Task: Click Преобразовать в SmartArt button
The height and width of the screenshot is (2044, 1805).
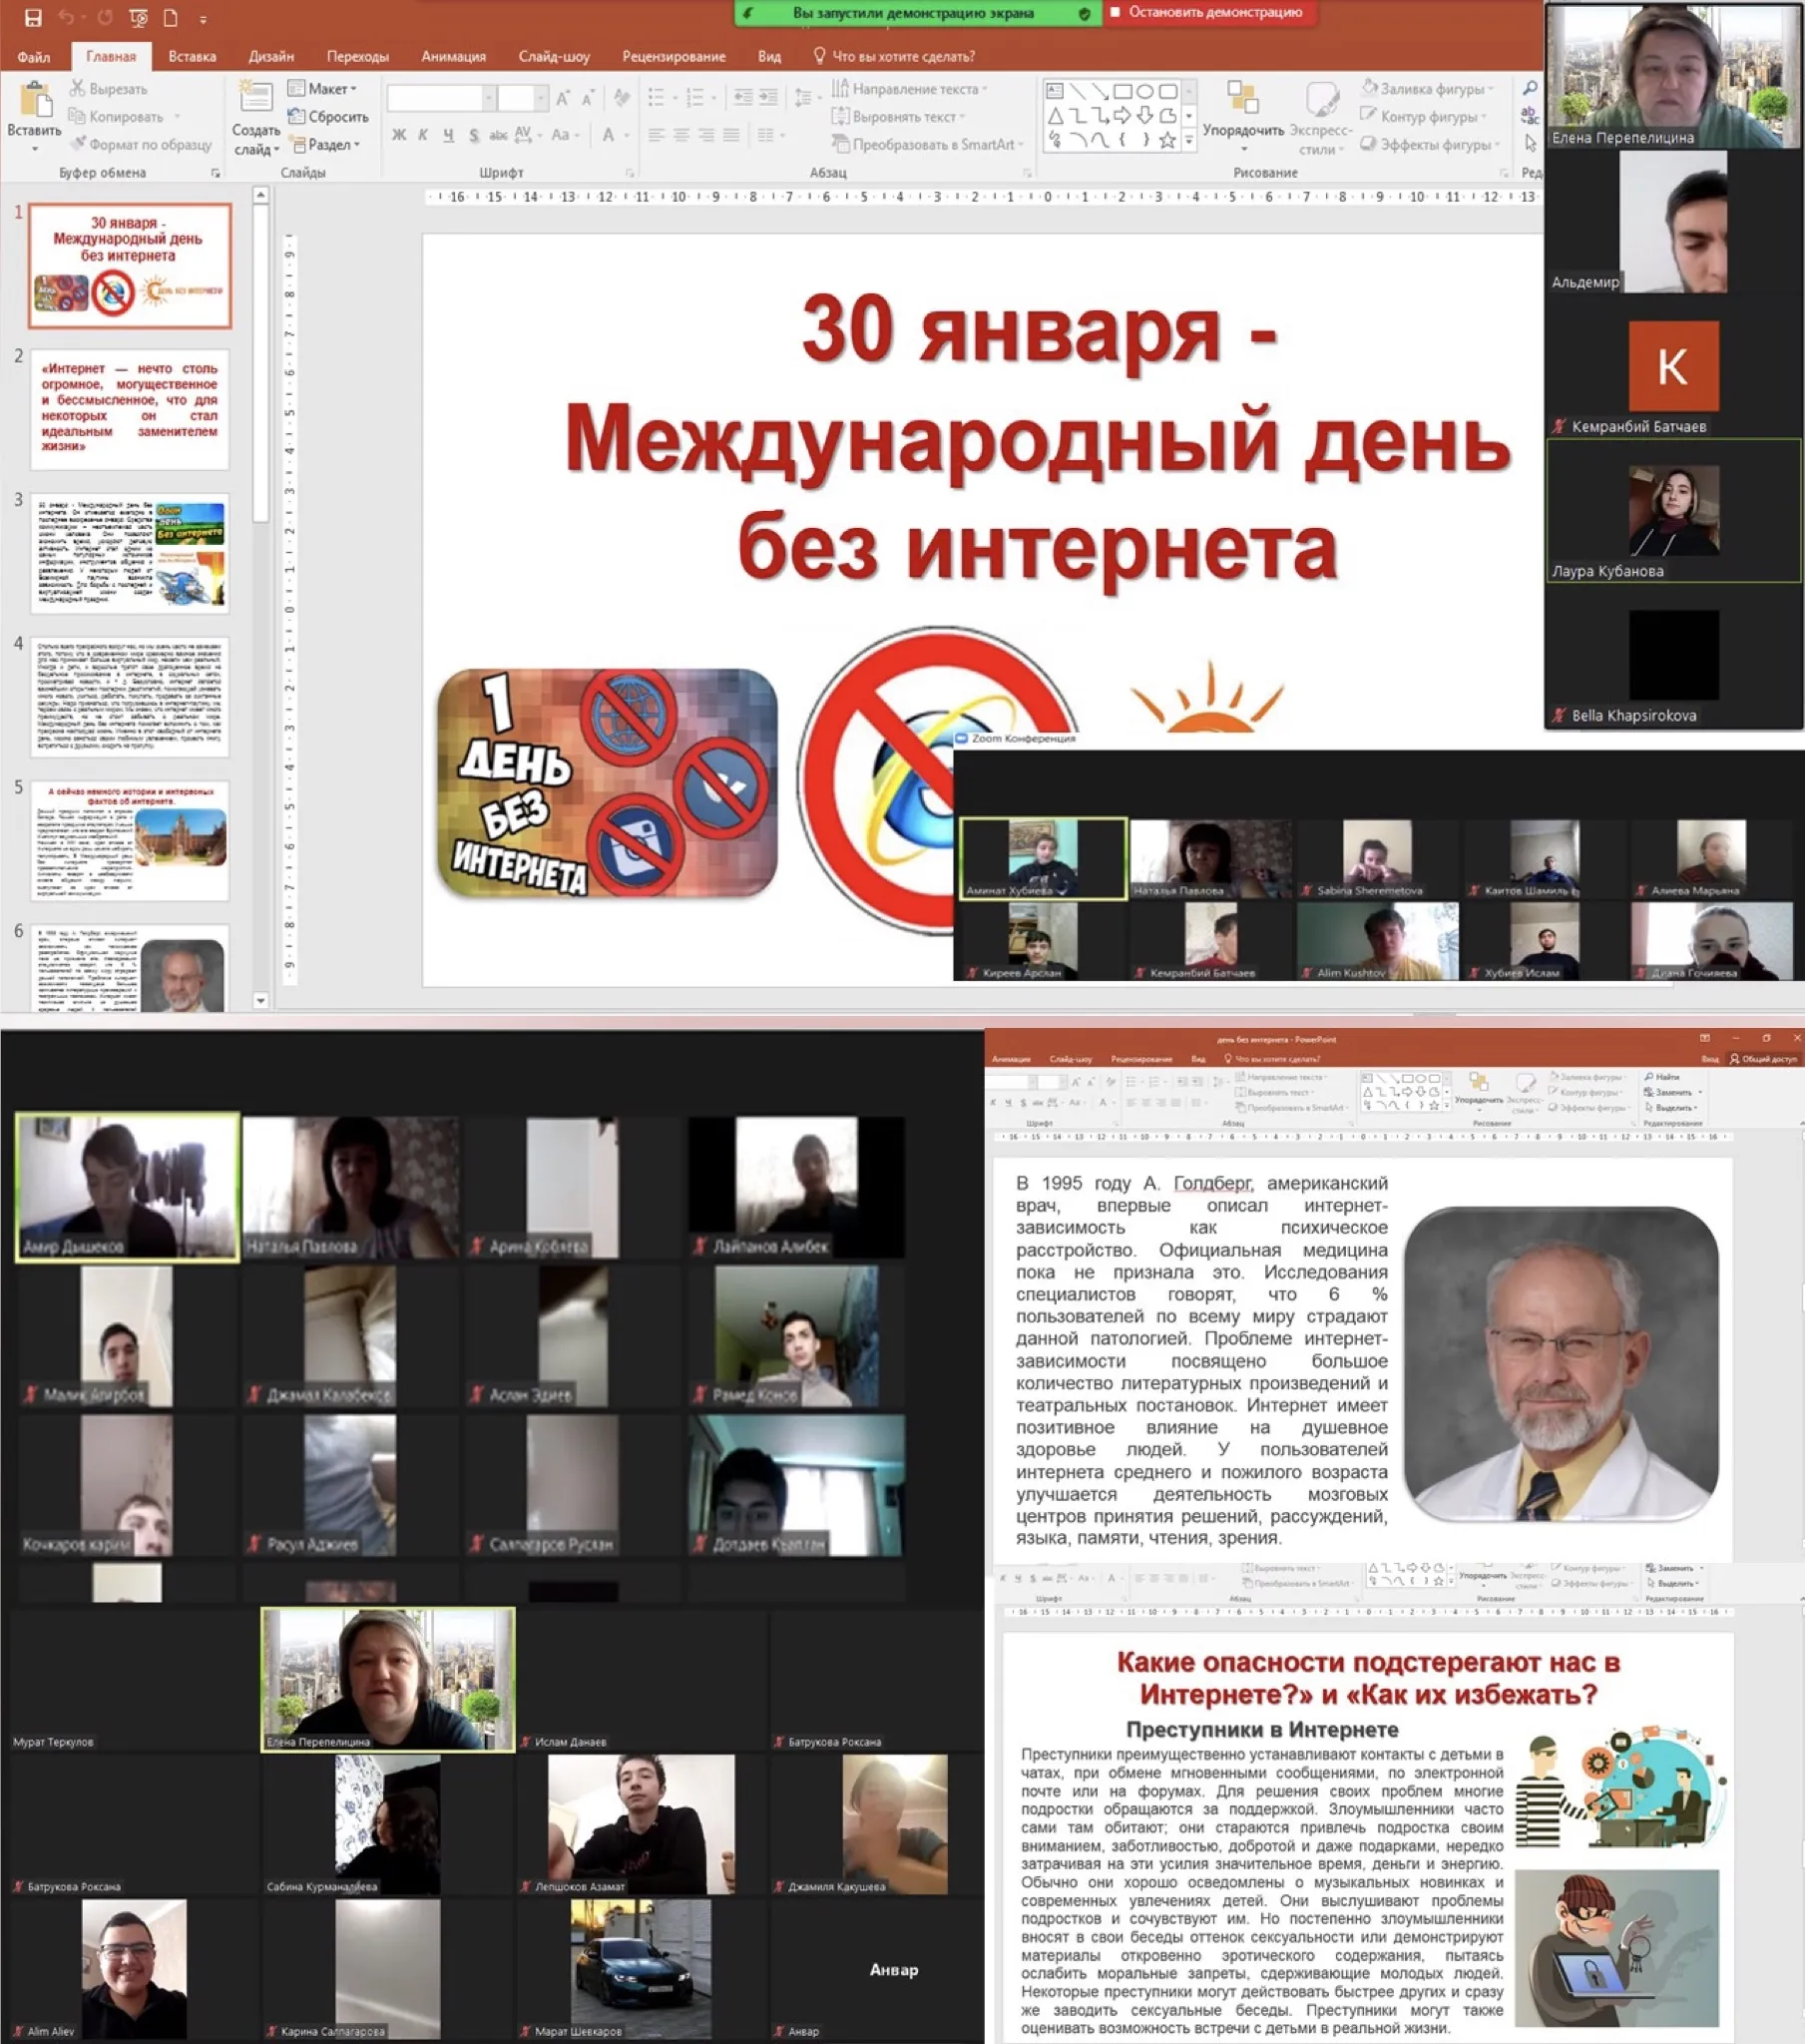Action: [928, 144]
